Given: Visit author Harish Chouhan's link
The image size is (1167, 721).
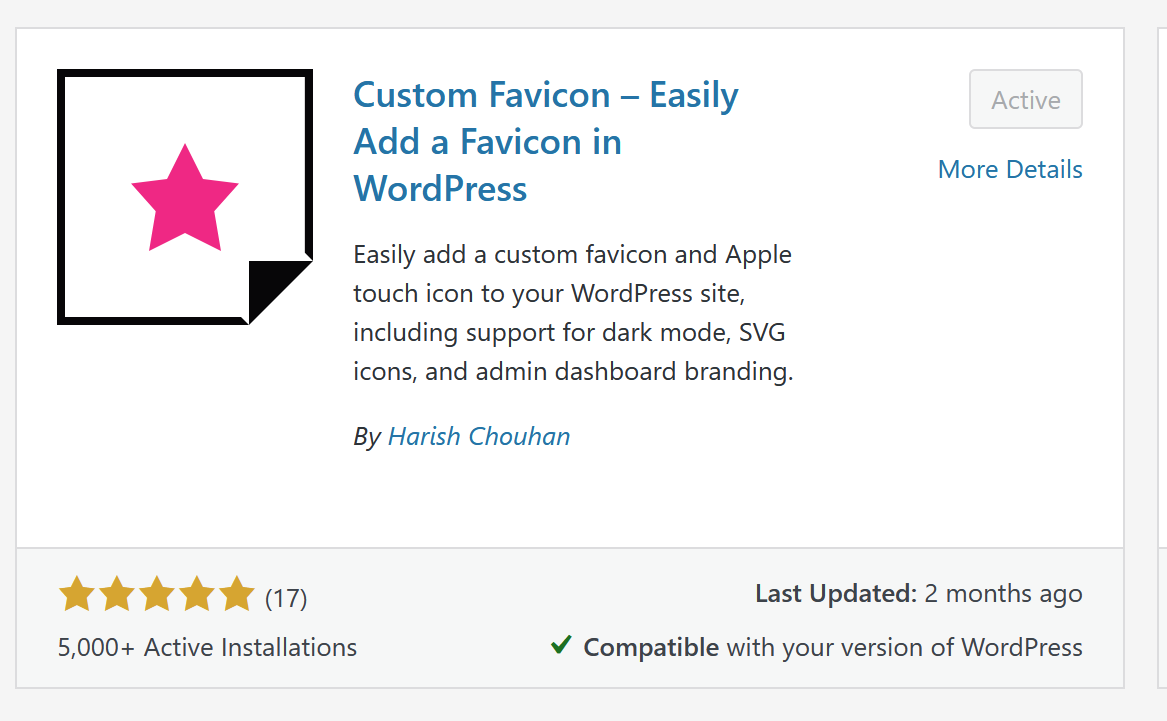Looking at the screenshot, I should pyautogui.click(x=479, y=437).
